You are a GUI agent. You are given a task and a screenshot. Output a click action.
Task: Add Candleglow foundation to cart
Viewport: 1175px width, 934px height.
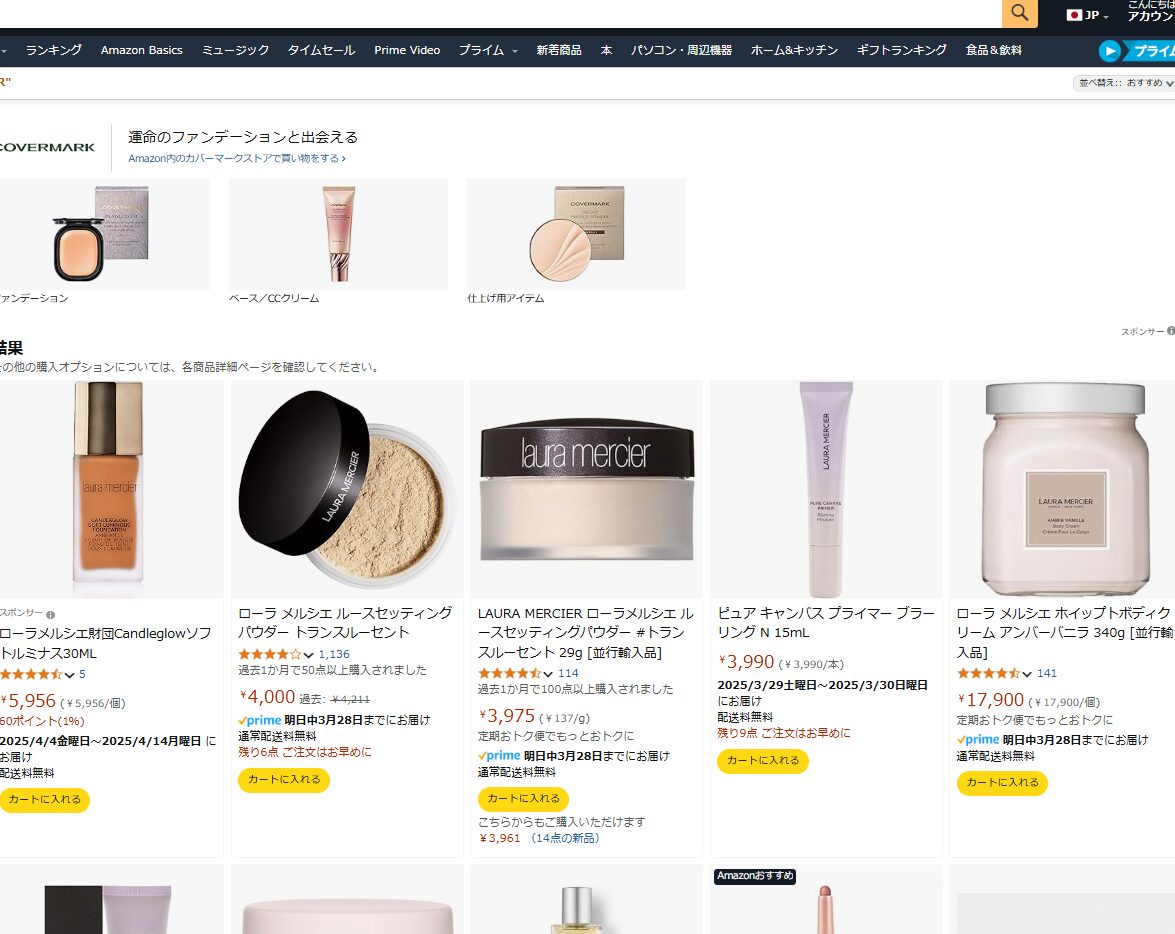pos(44,800)
